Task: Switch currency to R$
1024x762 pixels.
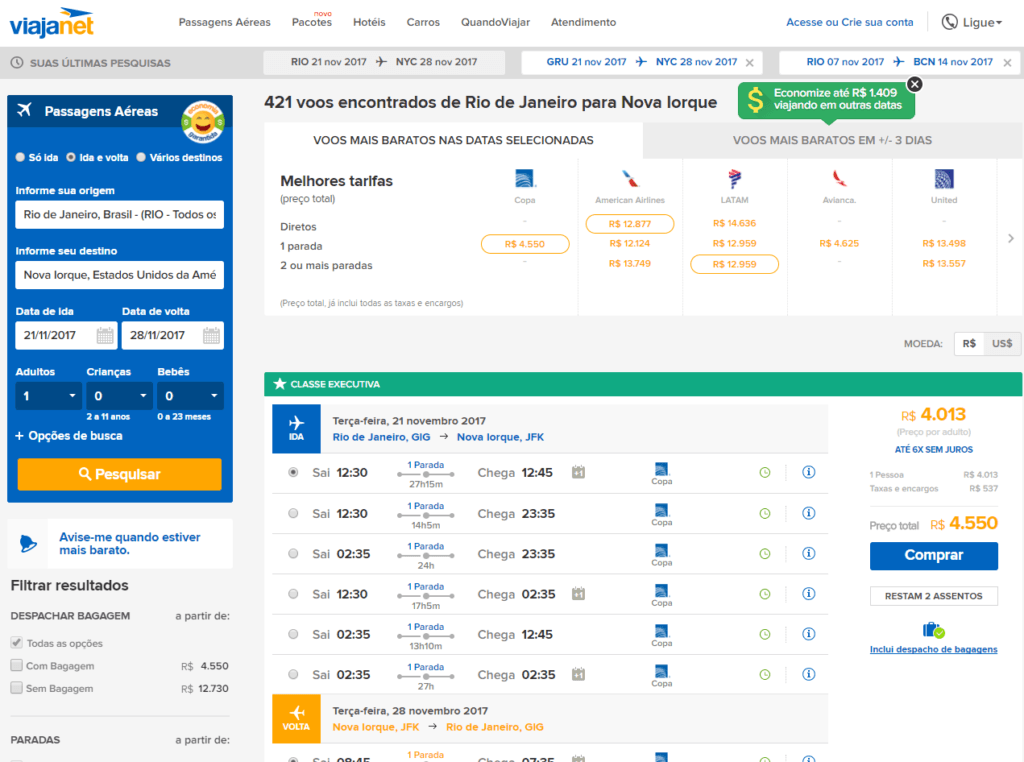Action: [969, 343]
